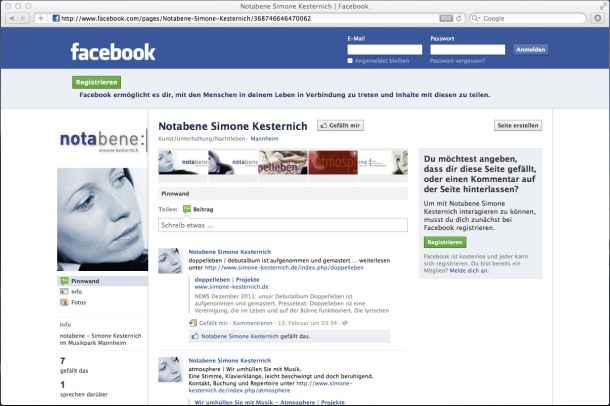Click the browser back arrow button
The width and height of the screenshot is (610, 406).
click(10, 18)
